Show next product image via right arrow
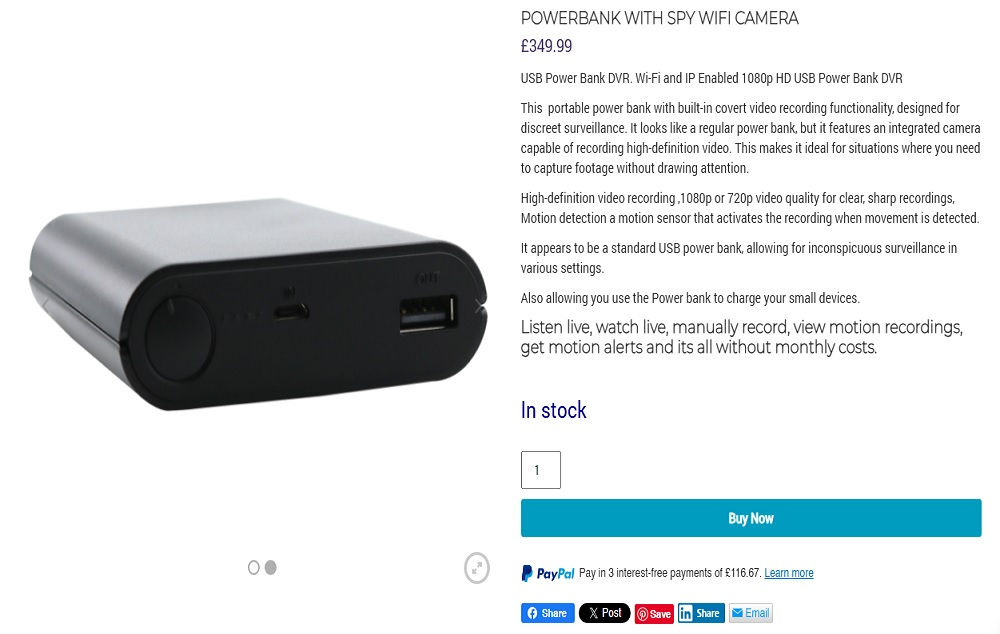This screenshot has width=1000, height=634. click(480, 307)
